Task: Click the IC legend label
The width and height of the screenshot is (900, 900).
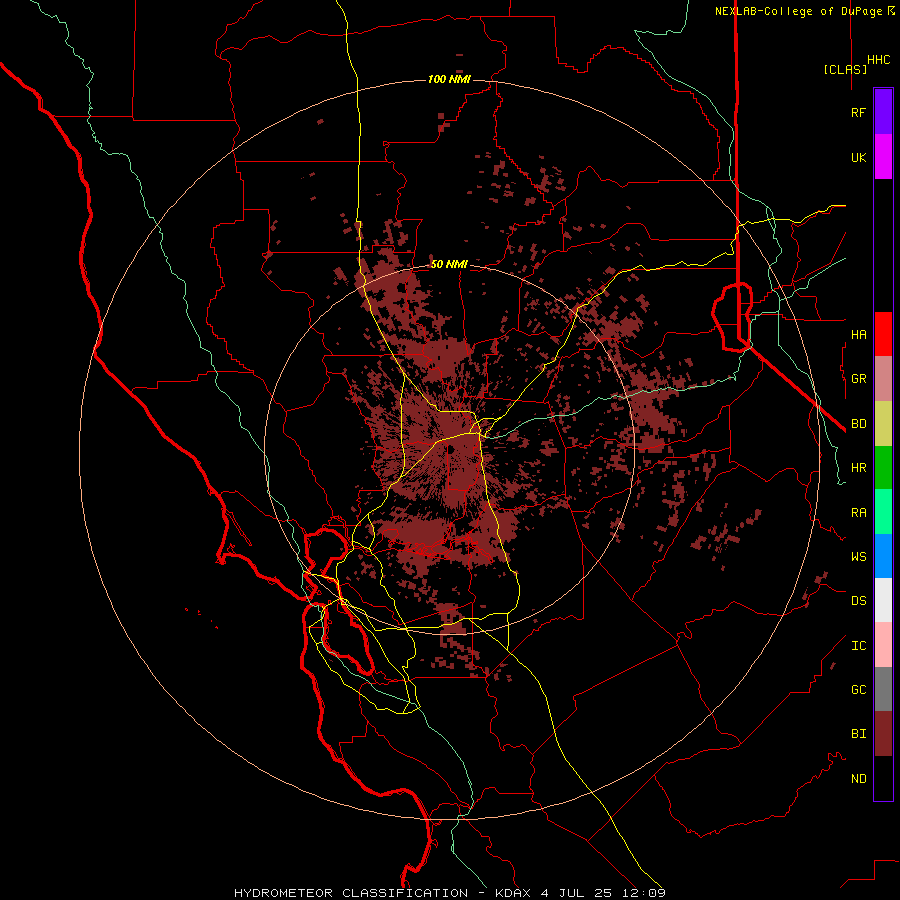Action: click(858, 645)
